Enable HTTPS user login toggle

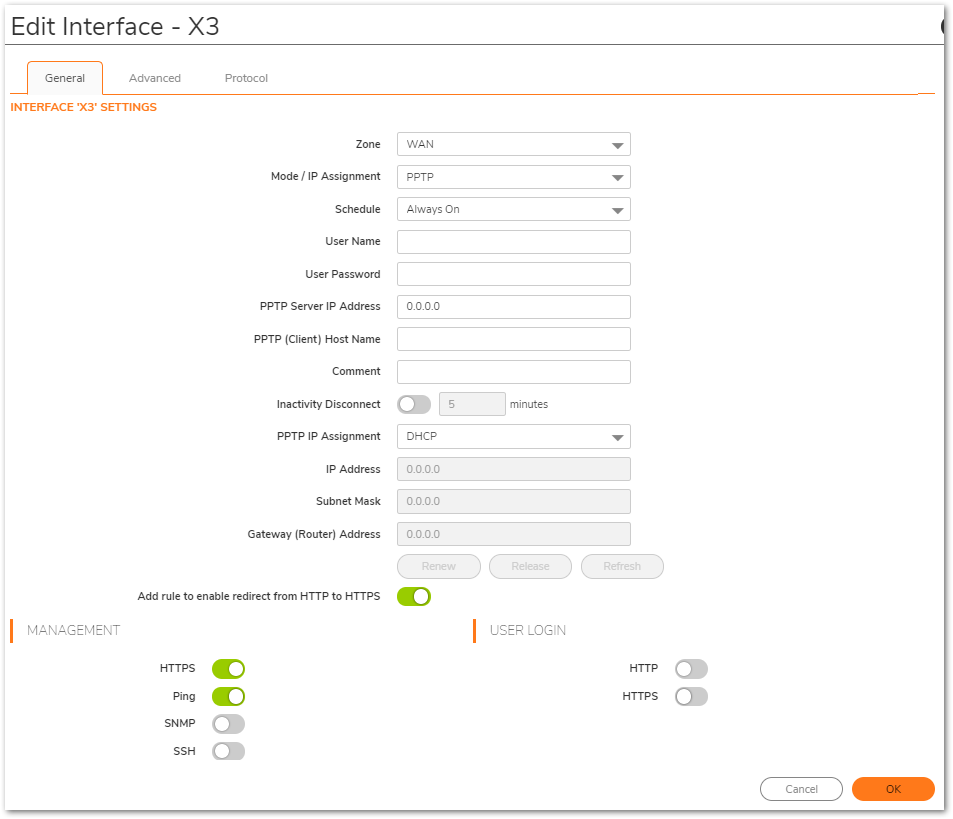point(691,697)
